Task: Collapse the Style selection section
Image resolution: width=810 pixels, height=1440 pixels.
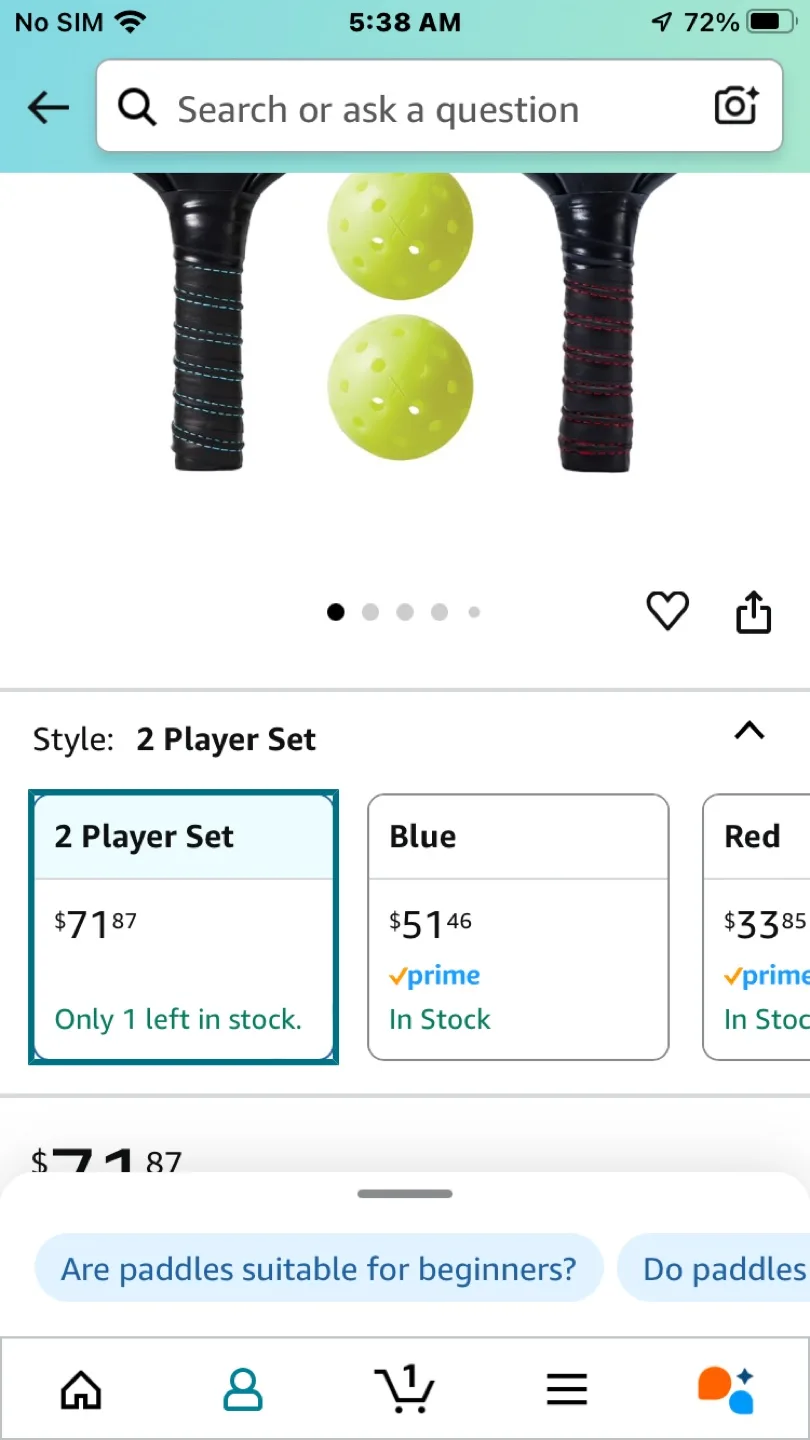Action: 748,731
